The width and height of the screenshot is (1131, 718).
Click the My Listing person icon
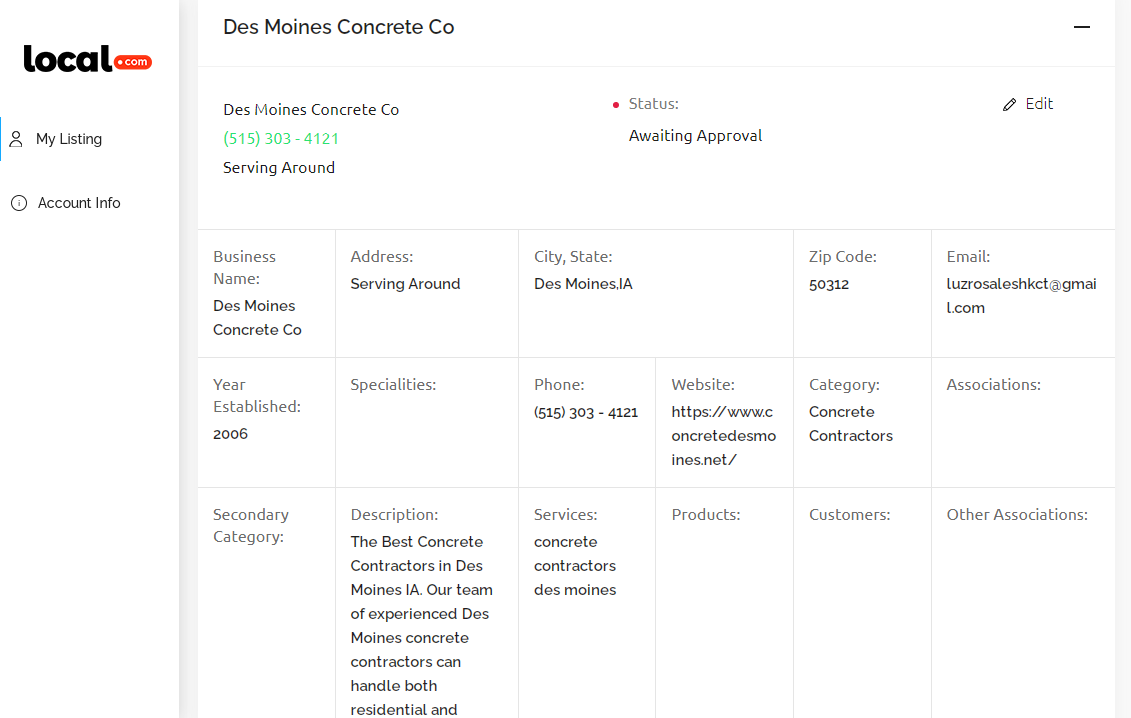tap(16, 139)
